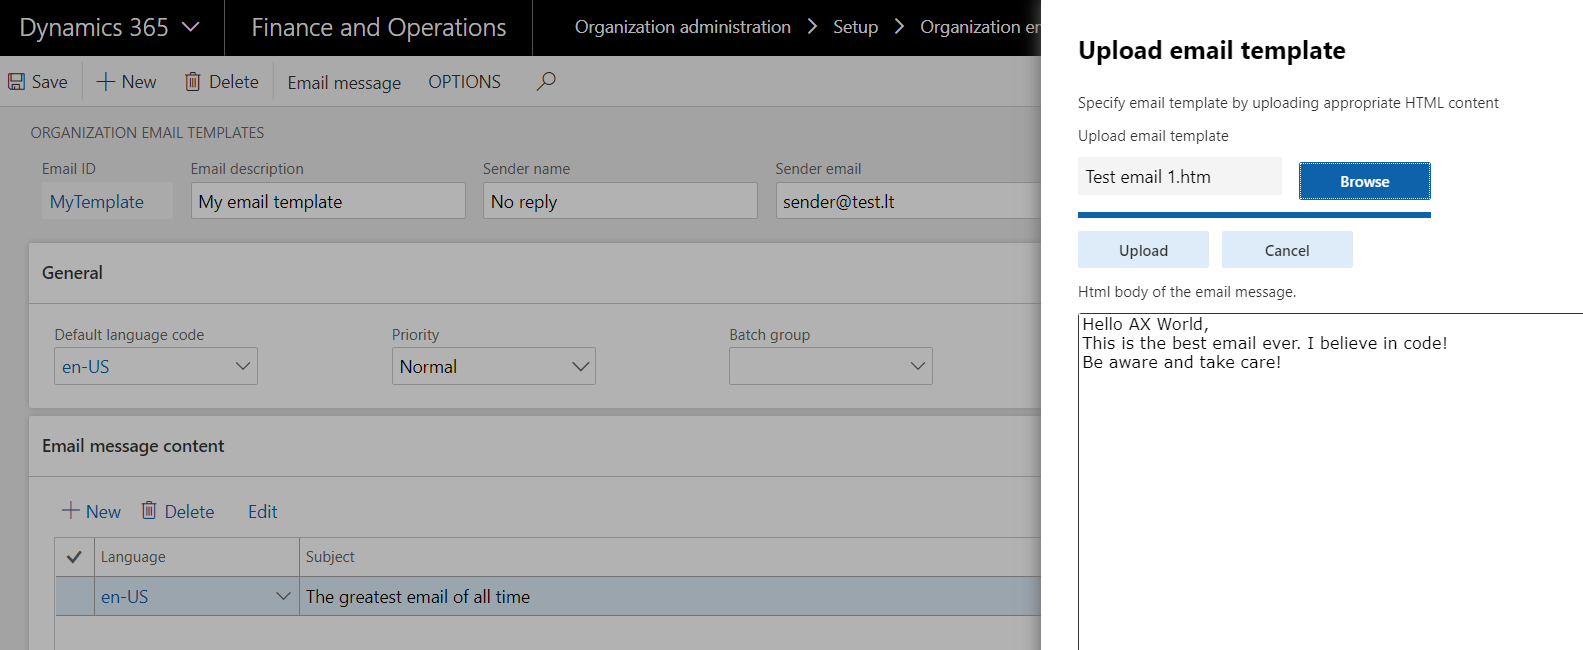Open the Priority dropdown
Image resolution: width=1583 pixels, height=650 pixels.
coord(580,366)
